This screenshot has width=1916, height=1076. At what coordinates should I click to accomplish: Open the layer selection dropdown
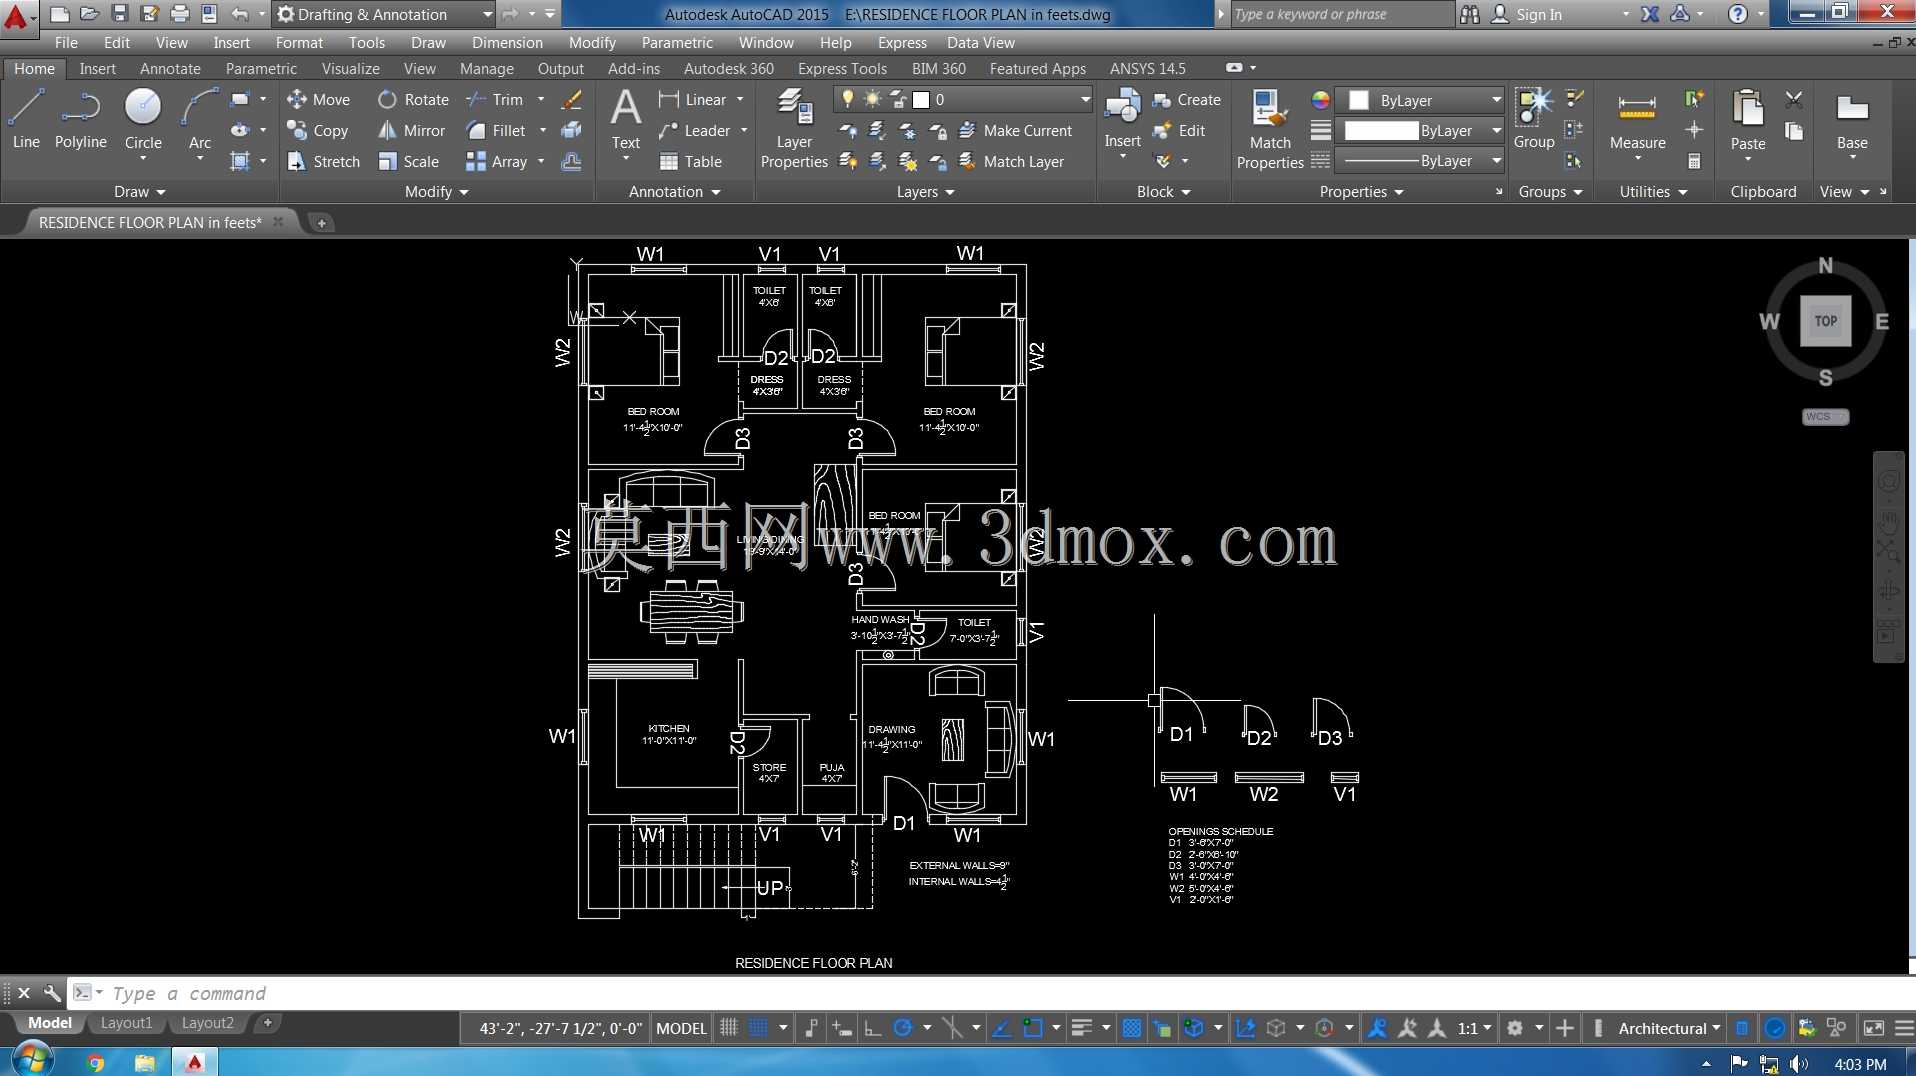(x=963, y=99)
